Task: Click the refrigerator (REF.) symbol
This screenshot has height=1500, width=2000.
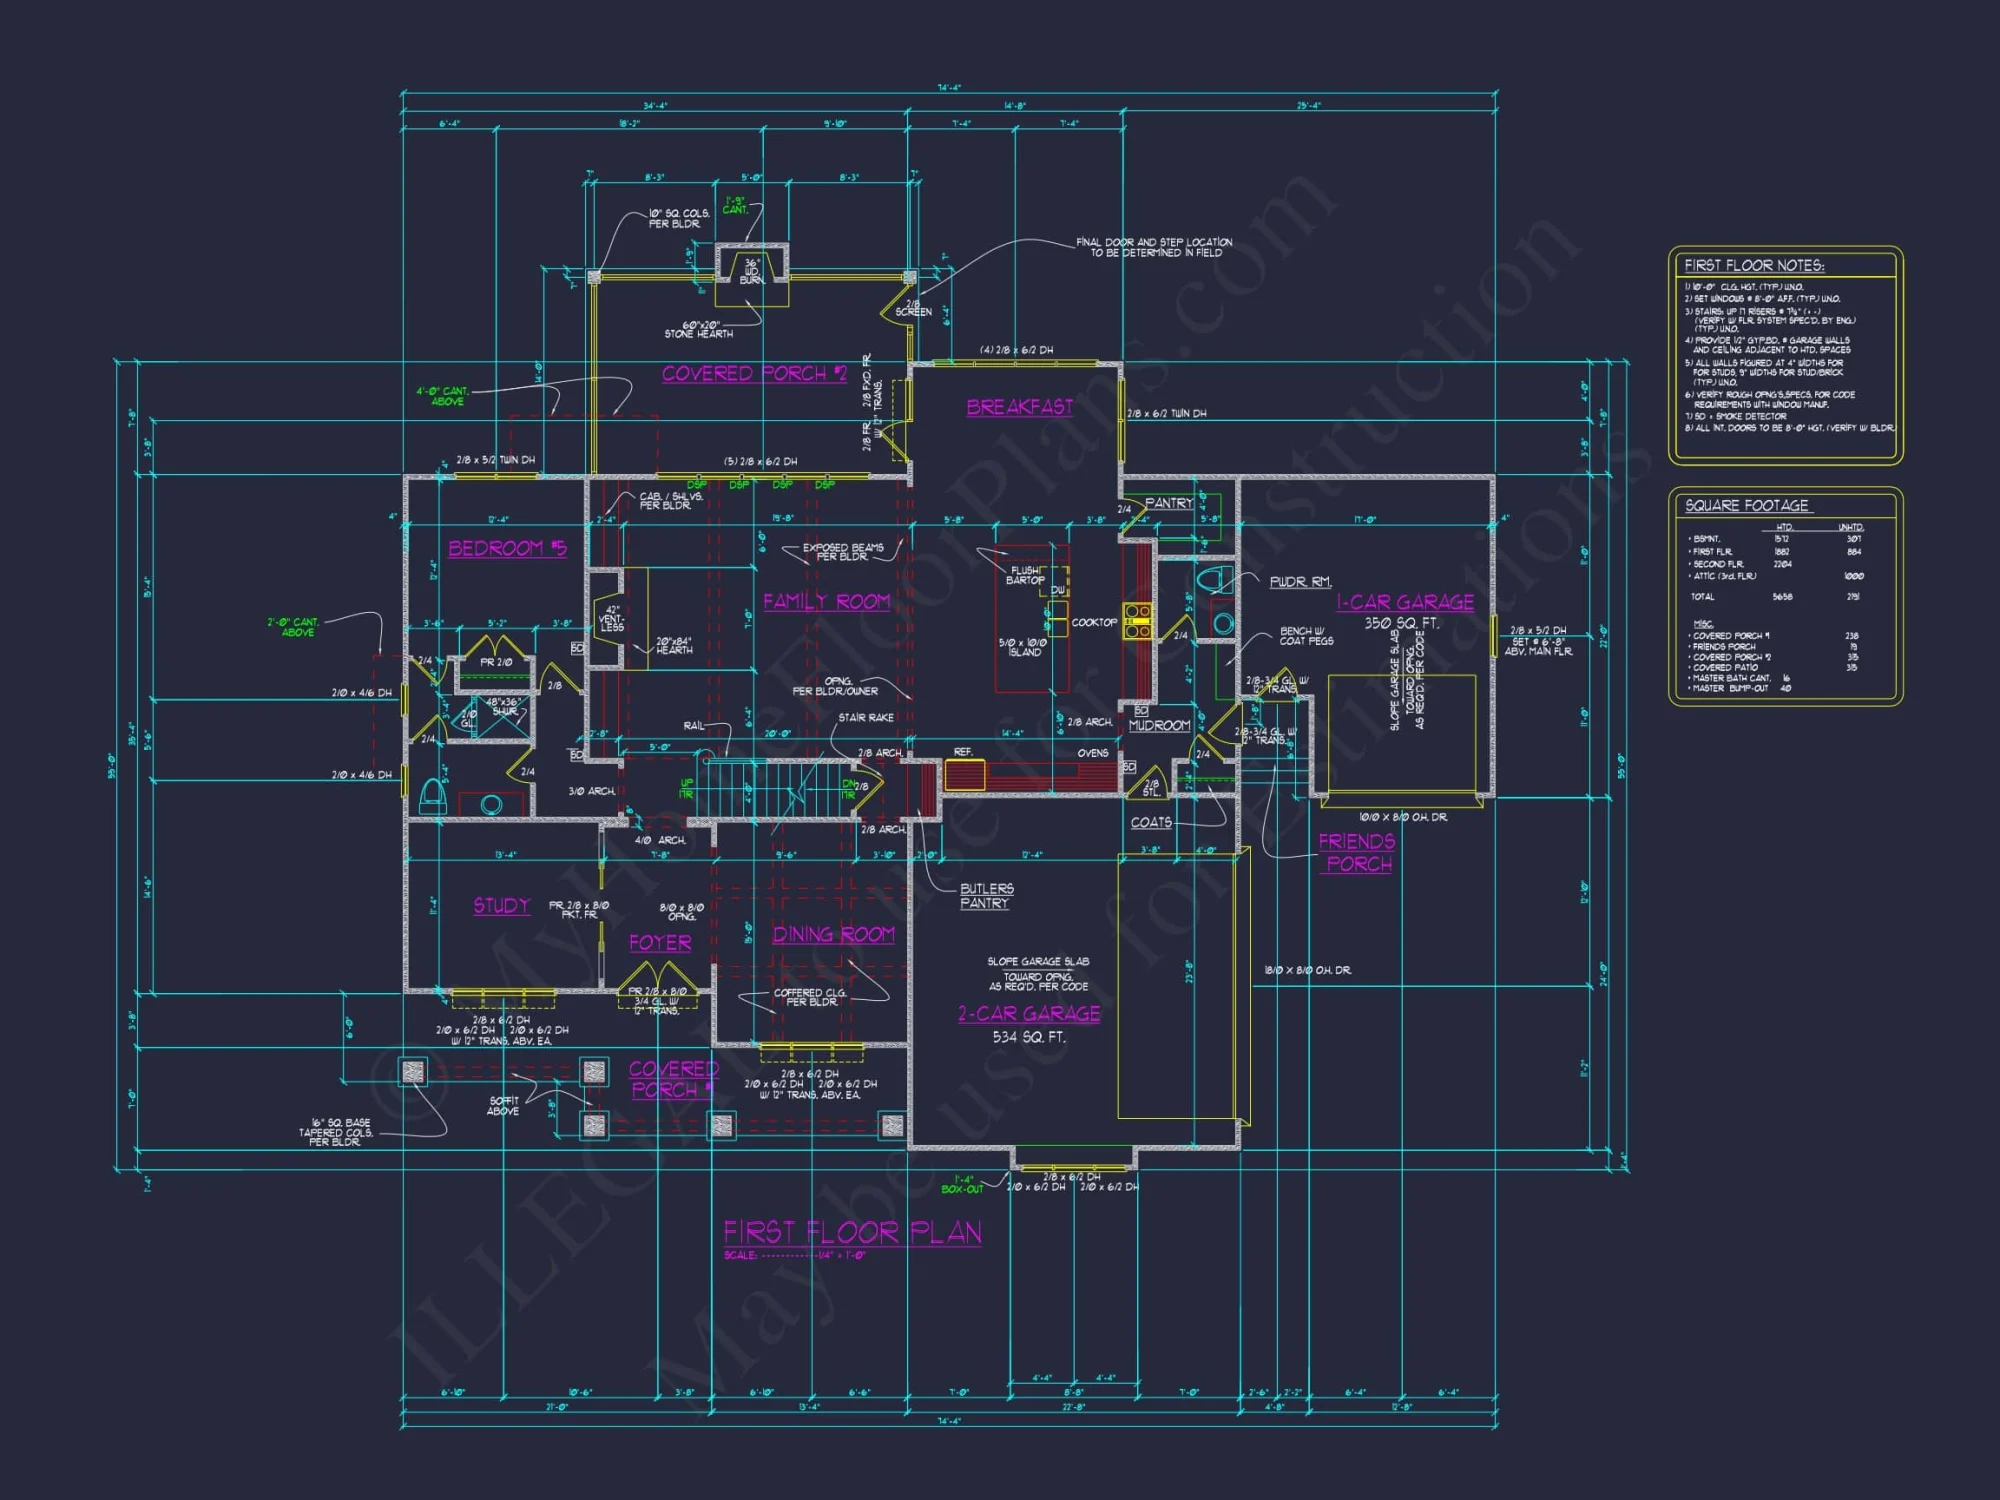Action: coord(964,774)
